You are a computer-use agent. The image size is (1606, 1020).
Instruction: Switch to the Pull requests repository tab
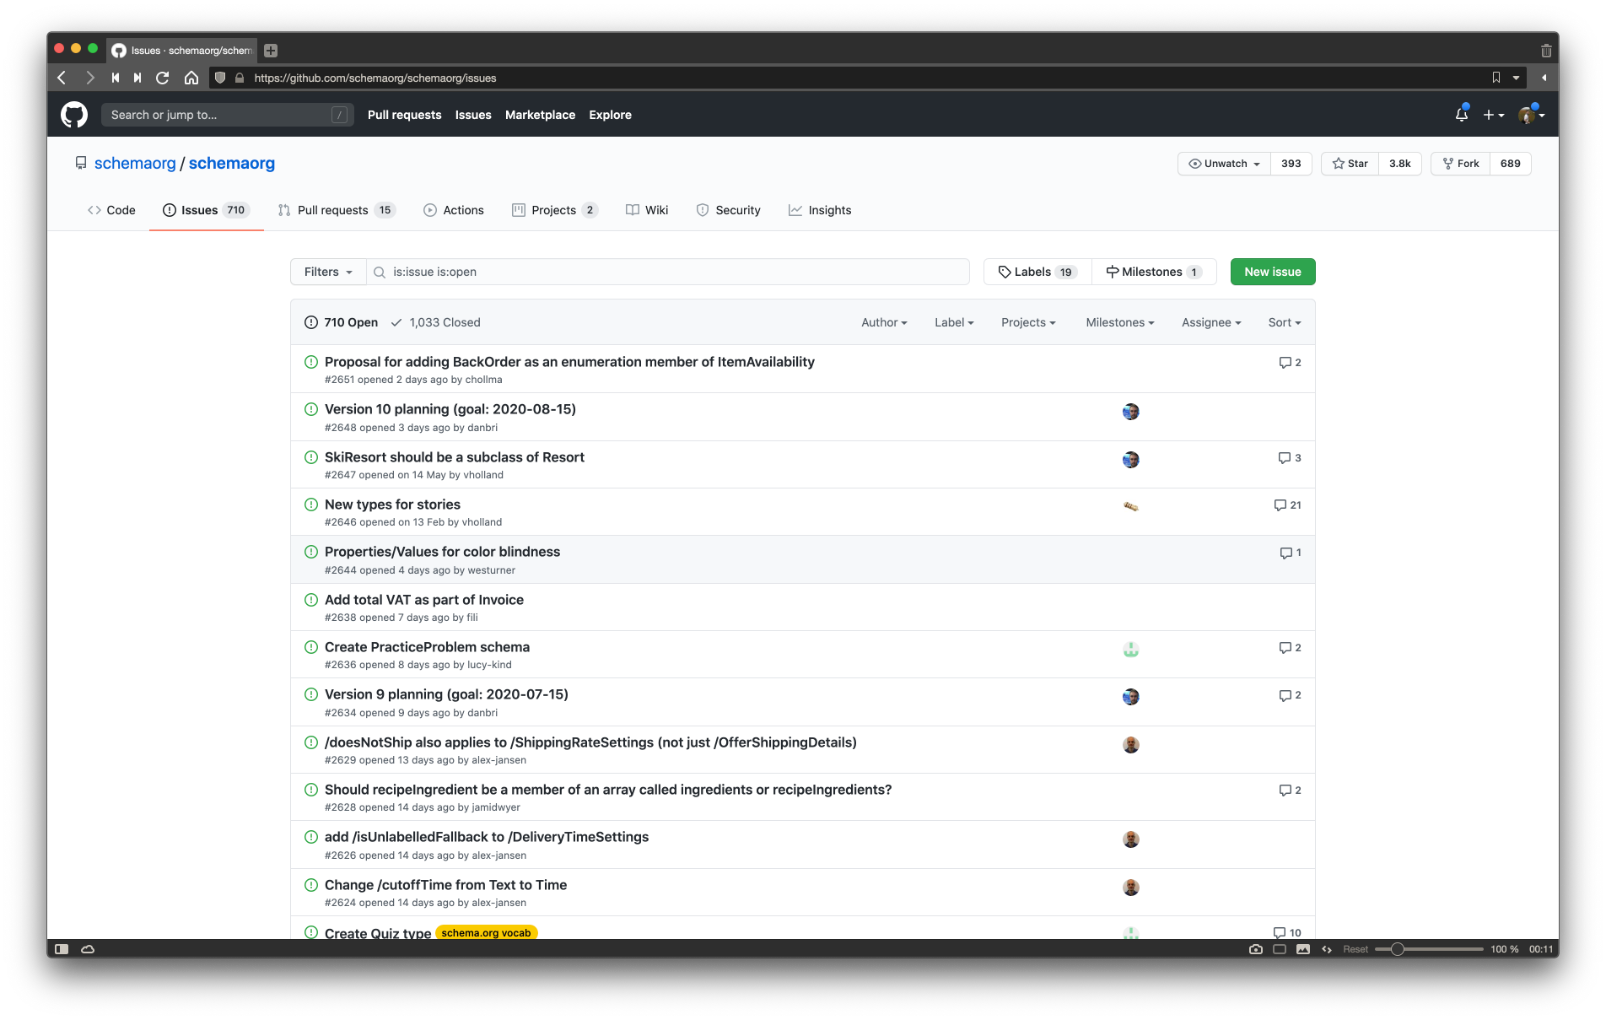[x=336, y=210]
